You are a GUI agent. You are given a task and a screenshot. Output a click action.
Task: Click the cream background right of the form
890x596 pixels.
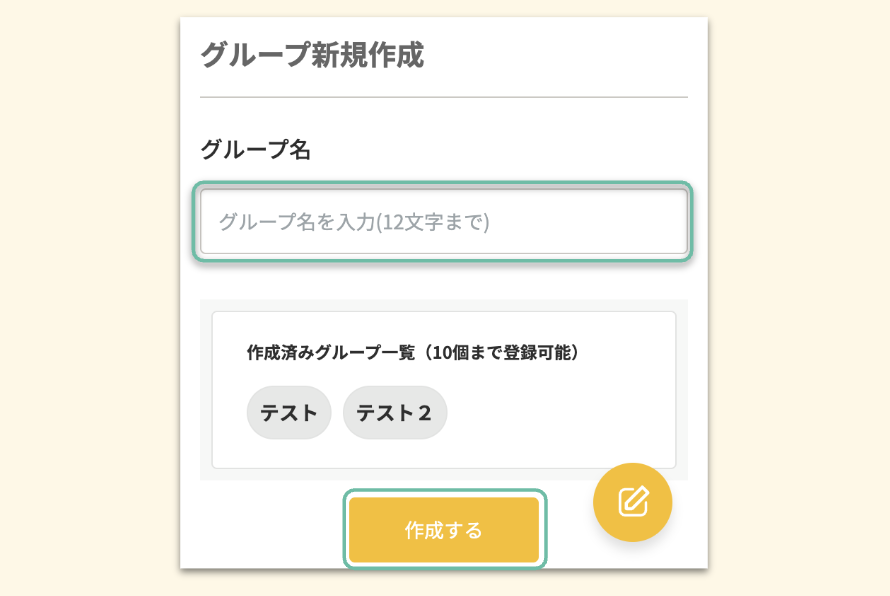[x=800, y=300]
